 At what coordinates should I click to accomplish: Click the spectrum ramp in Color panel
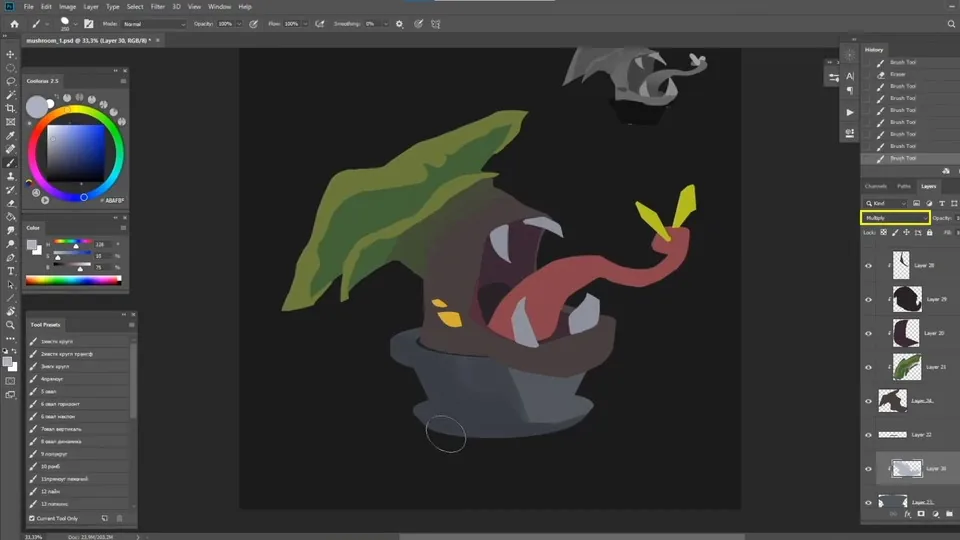73,280
